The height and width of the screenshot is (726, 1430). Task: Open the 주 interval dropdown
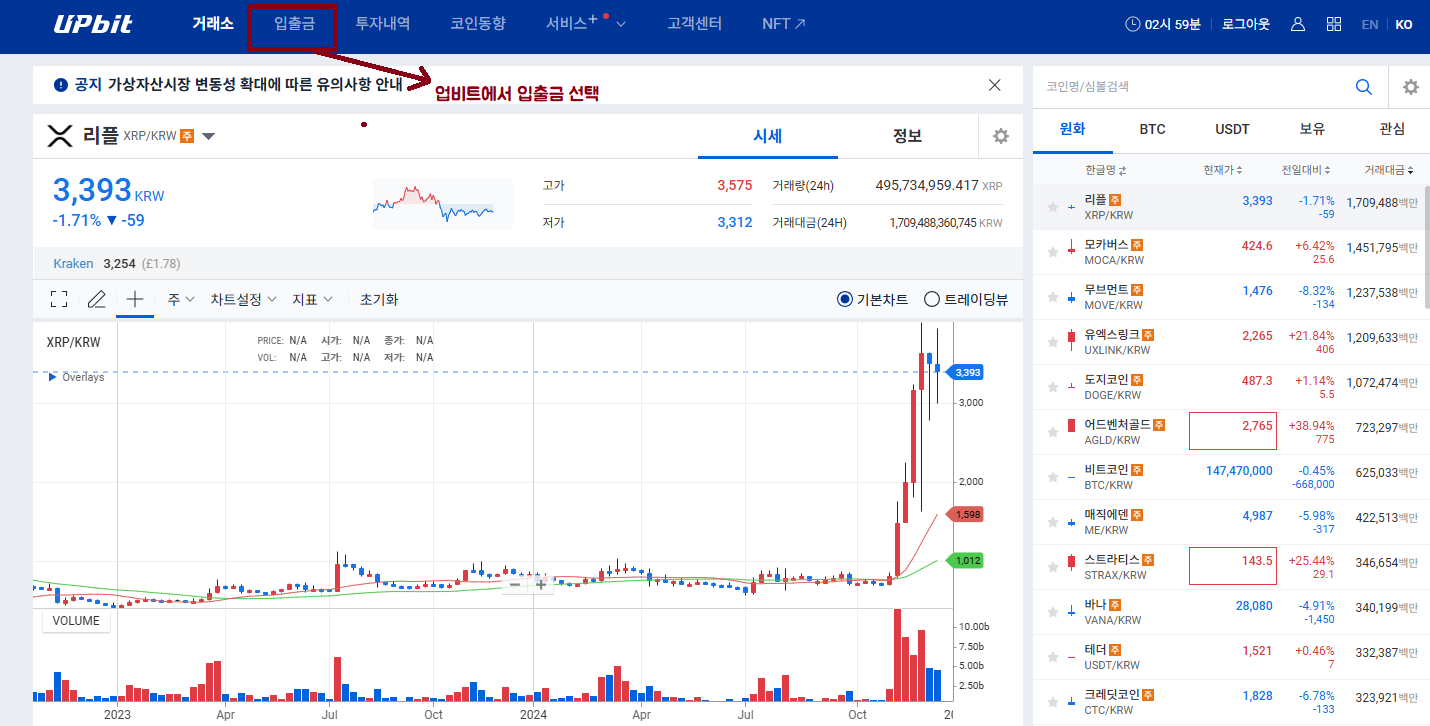coord(181,299)
